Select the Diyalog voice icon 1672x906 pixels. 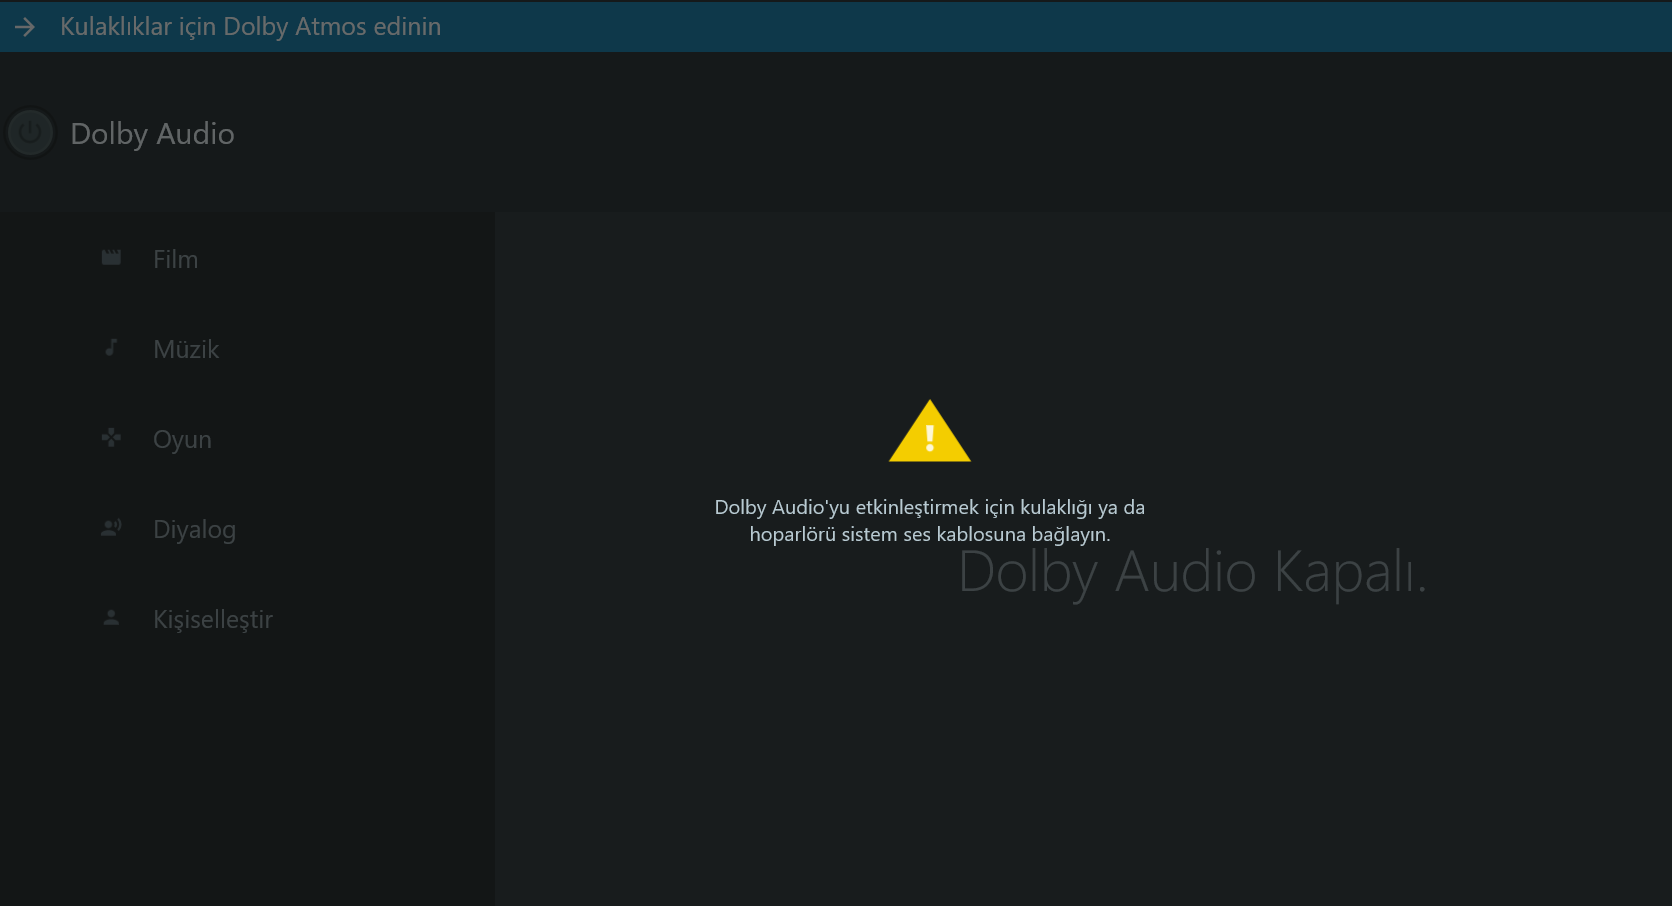point(111,528)
